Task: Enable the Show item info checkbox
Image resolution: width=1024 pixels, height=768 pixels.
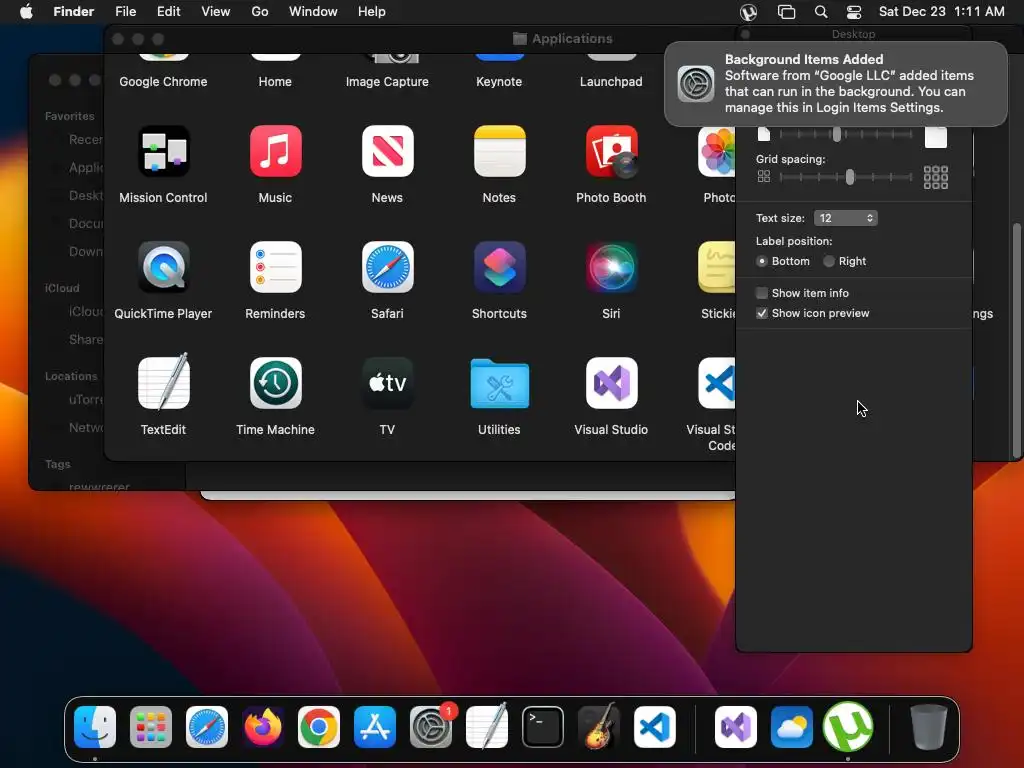Action: coord(761,293)
